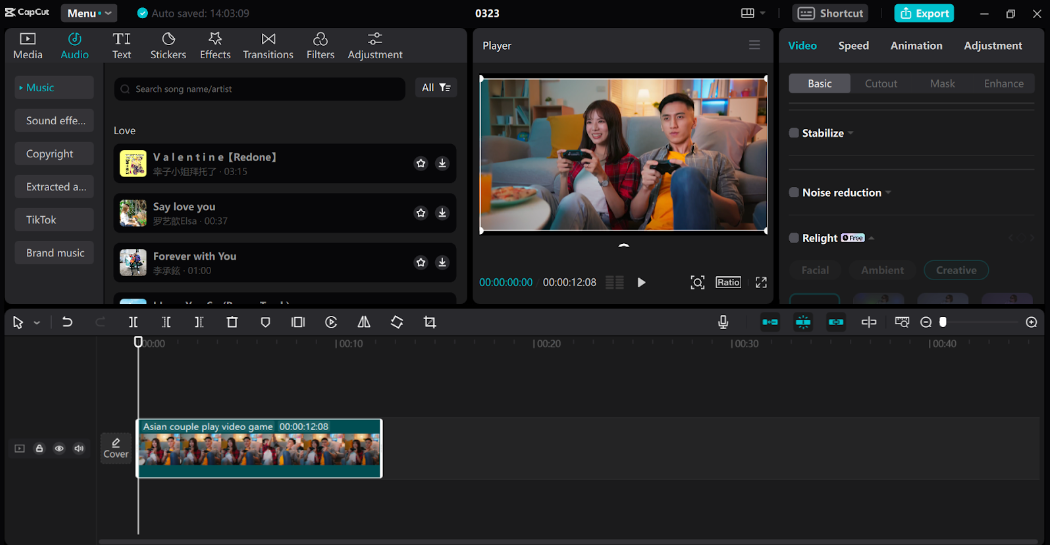Select the TikTok audio category
Viewport: 1050px width, 545px height.
click(x=55, y=220)
